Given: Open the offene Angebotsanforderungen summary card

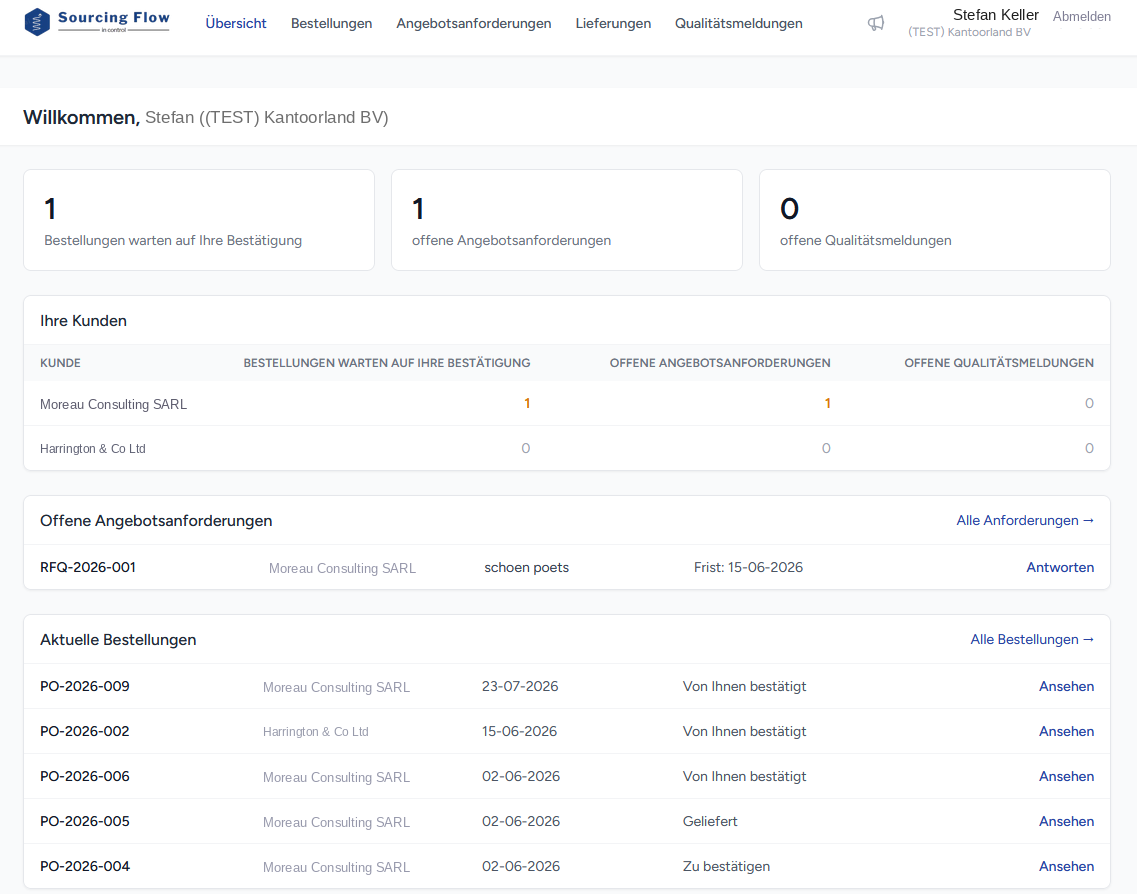Looking at the screenshot, I should click(x=566, y=220).
